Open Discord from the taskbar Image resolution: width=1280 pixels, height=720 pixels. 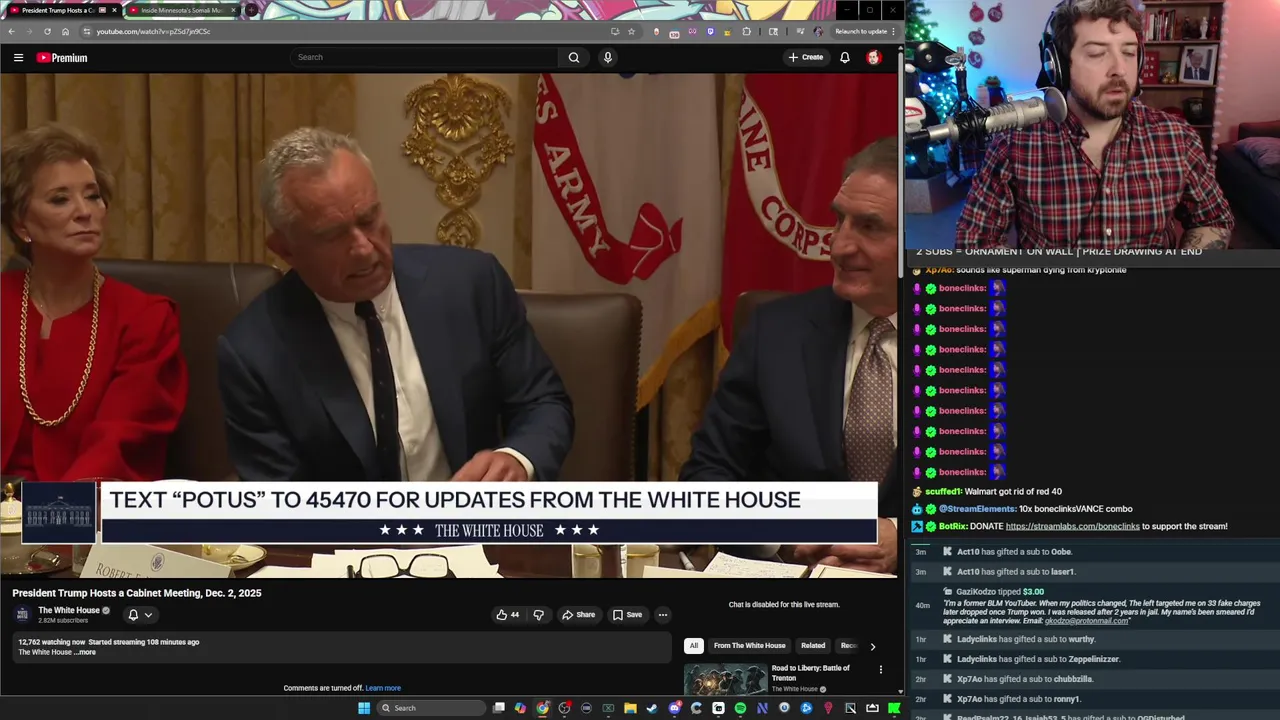[x=675, y=708]
